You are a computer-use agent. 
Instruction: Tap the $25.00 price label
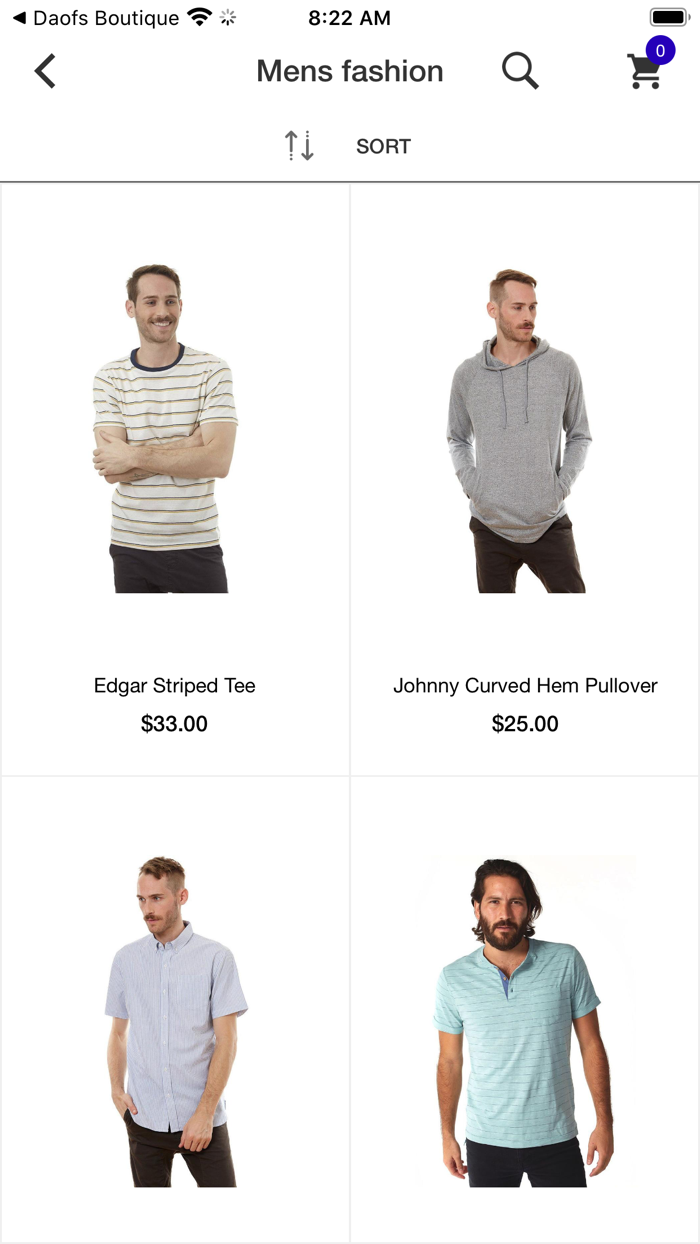point(525,724)
